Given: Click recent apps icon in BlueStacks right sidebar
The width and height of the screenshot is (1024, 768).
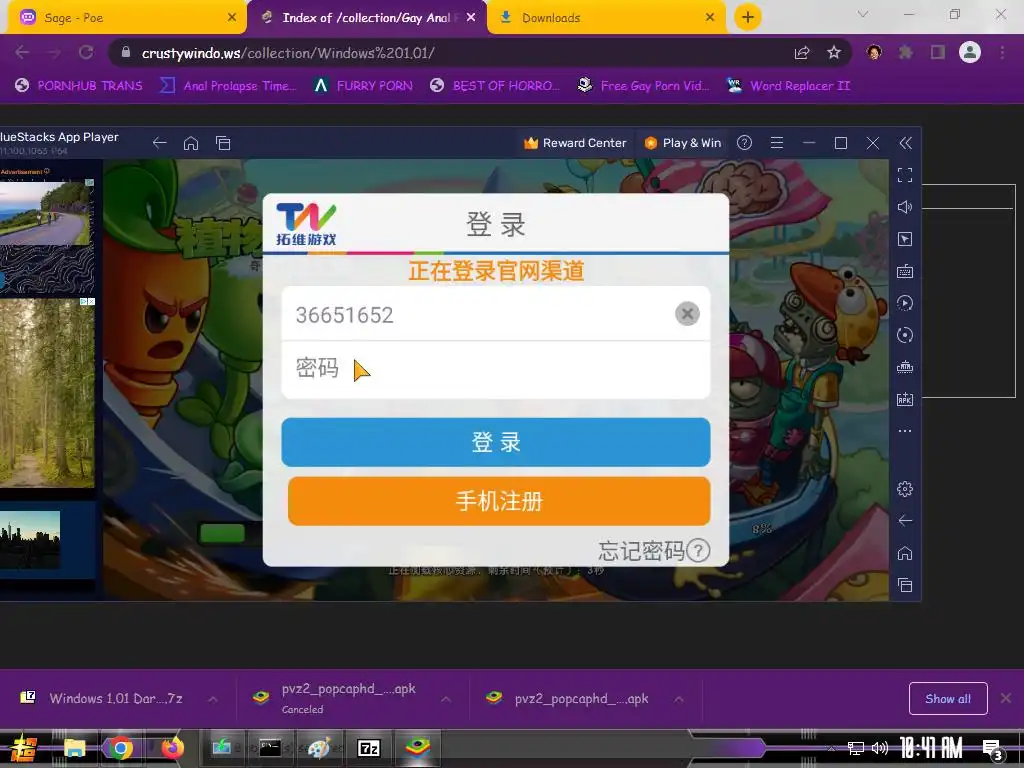Looking at the screenshot, I should coord(904,585).
